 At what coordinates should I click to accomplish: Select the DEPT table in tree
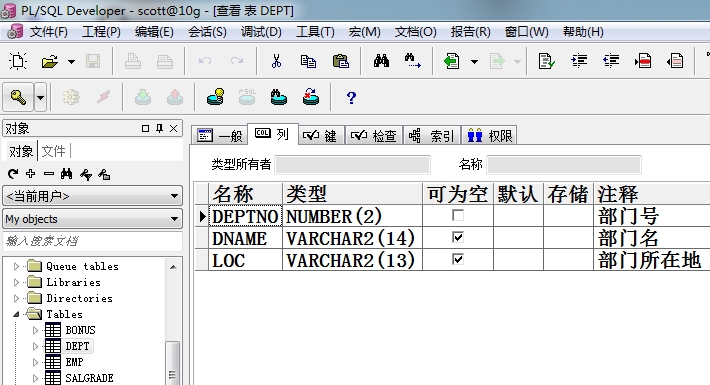pyautogui.click(x=77, y=346)
